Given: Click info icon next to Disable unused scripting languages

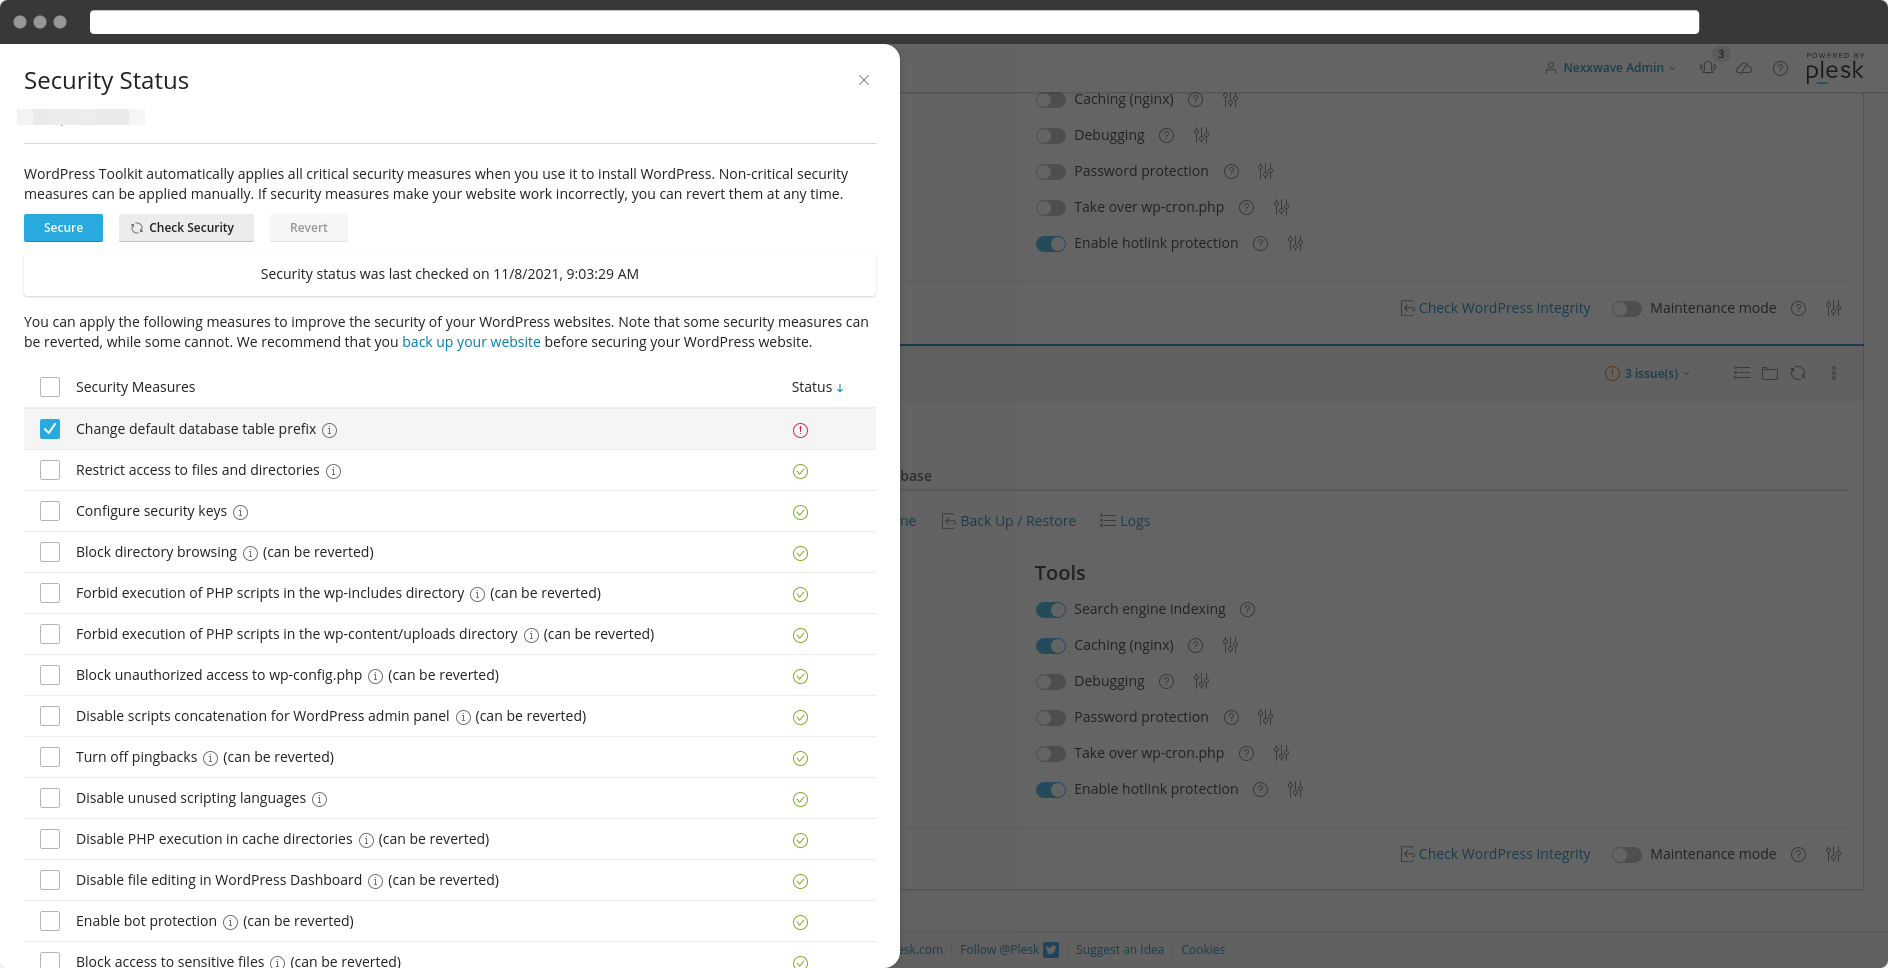Looking at the screenshot, I should click(x=319, y=799).
